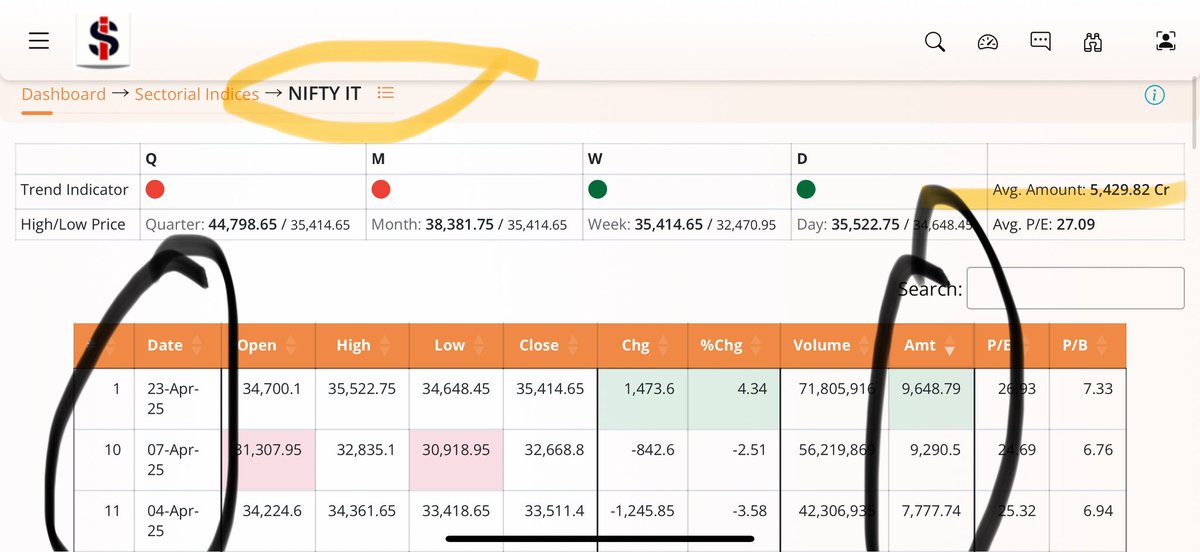Open the user profile icon
The width and height of the screenshot is (1200, 552).
[1165, 41]
